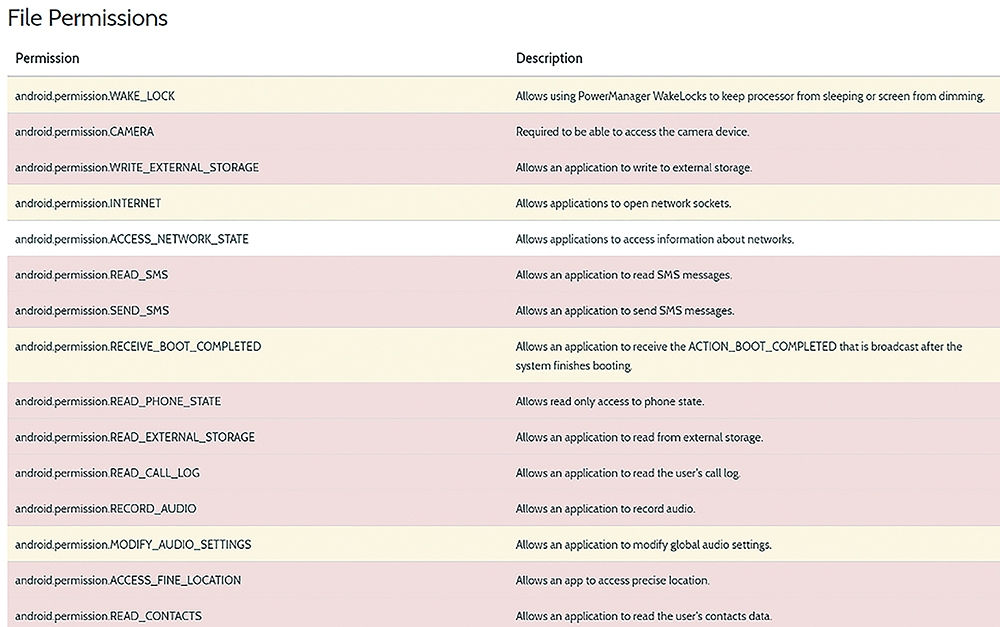Click android.permission.CAMERA cell
The height and width of the screenshot is (627, 1000).
coord(85,132)
